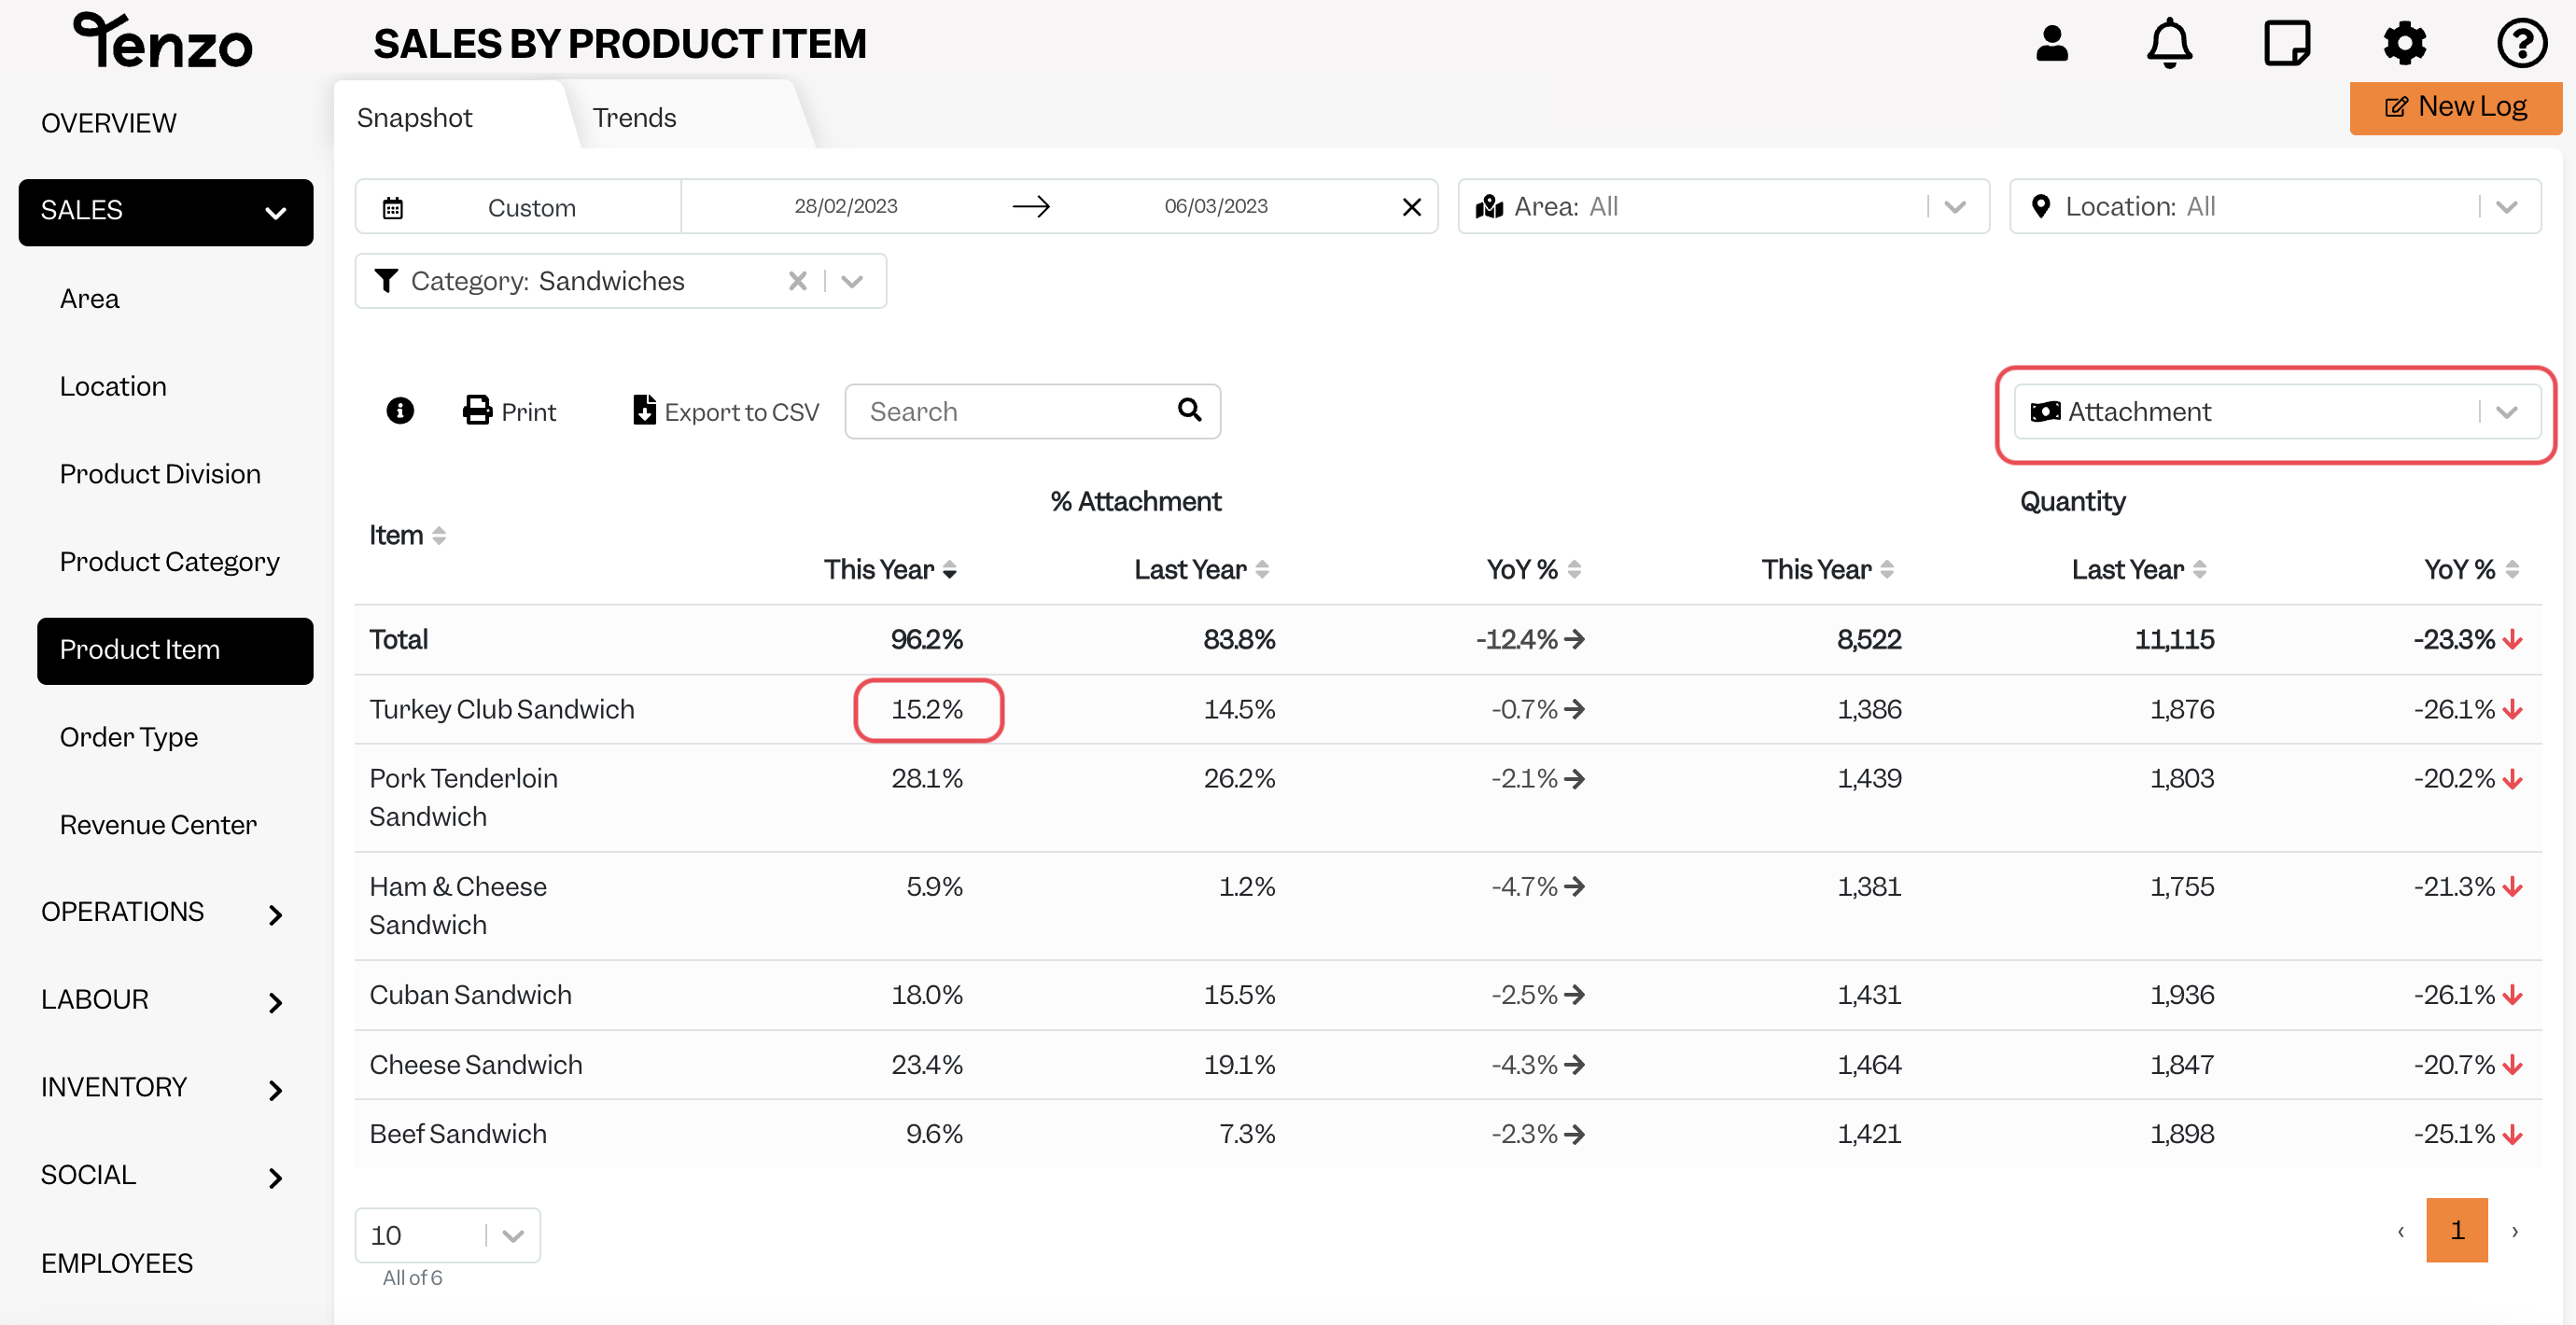
Task: Click the table info icon
Action: click(x=400, y=410)
